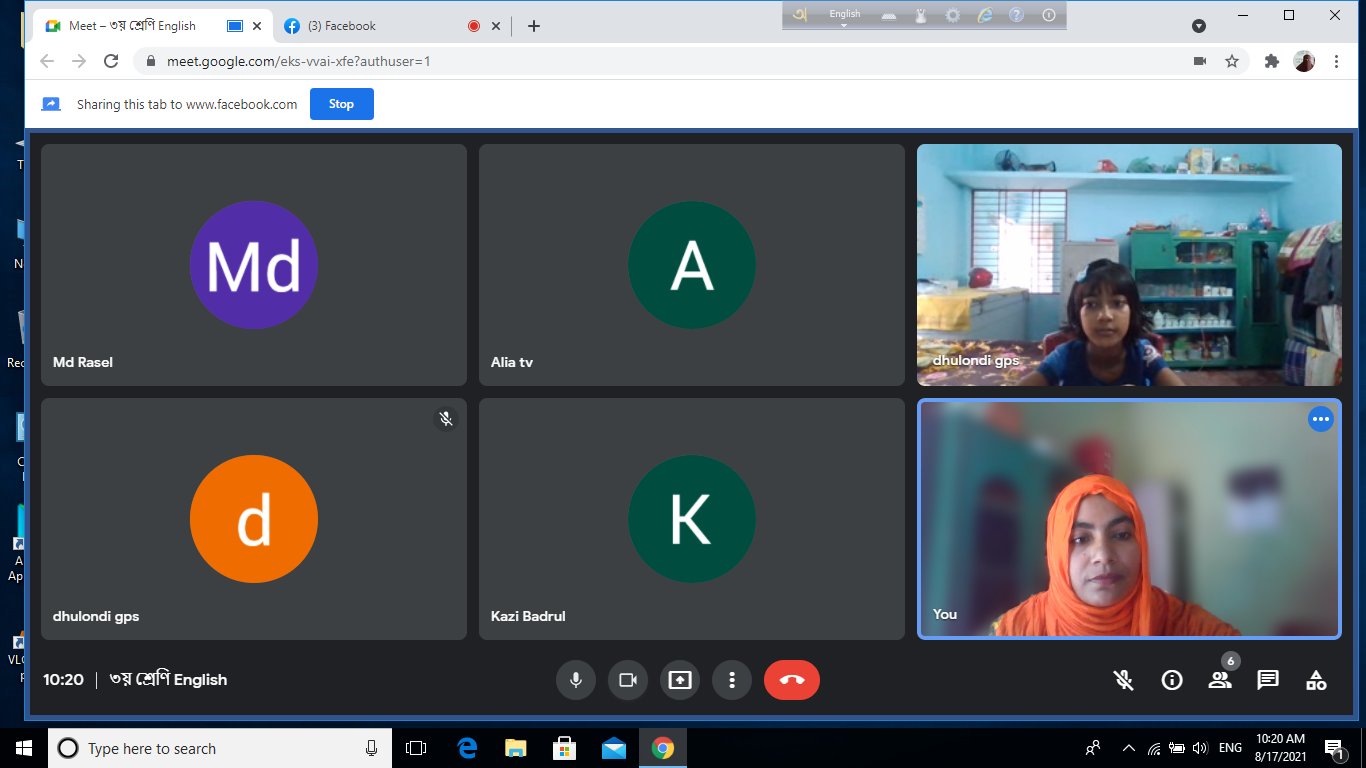Open Chrome profile avatar
The width and height of the screenshot is (1366, 768).
coord(1304,61)
